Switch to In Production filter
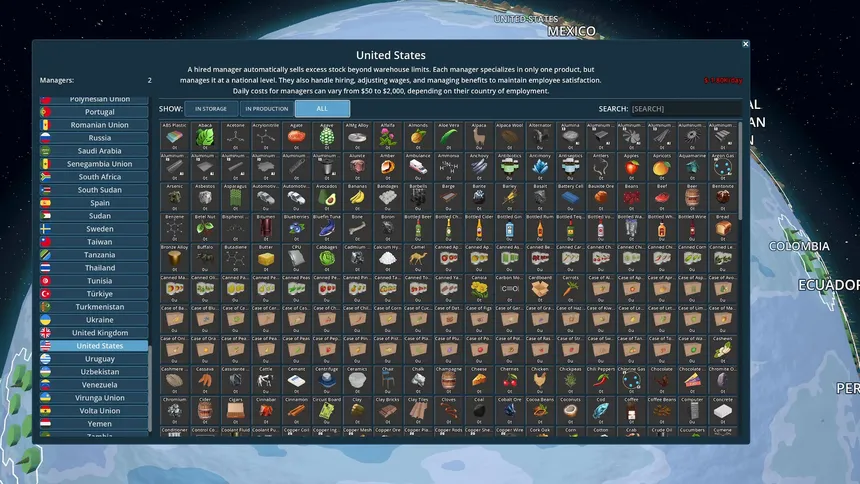This screenshot has height=484, width=860. pyautogui.click(x=267, y=108)
